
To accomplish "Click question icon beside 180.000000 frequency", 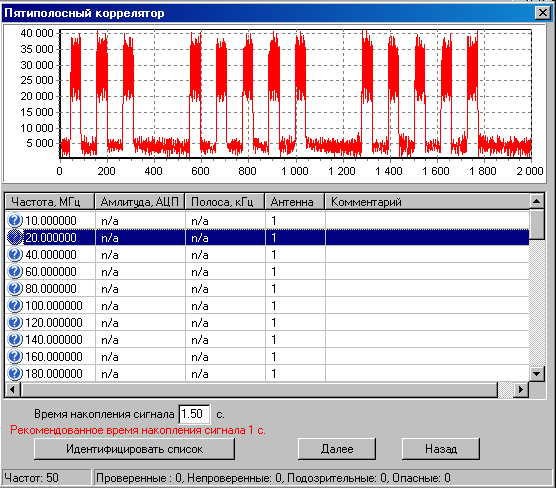I will (15, 373).
